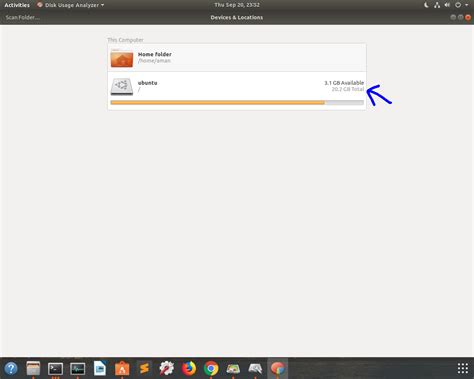Expand the system menu arrow
Viewport: 474px width, 379px height.
pos(467,5)
